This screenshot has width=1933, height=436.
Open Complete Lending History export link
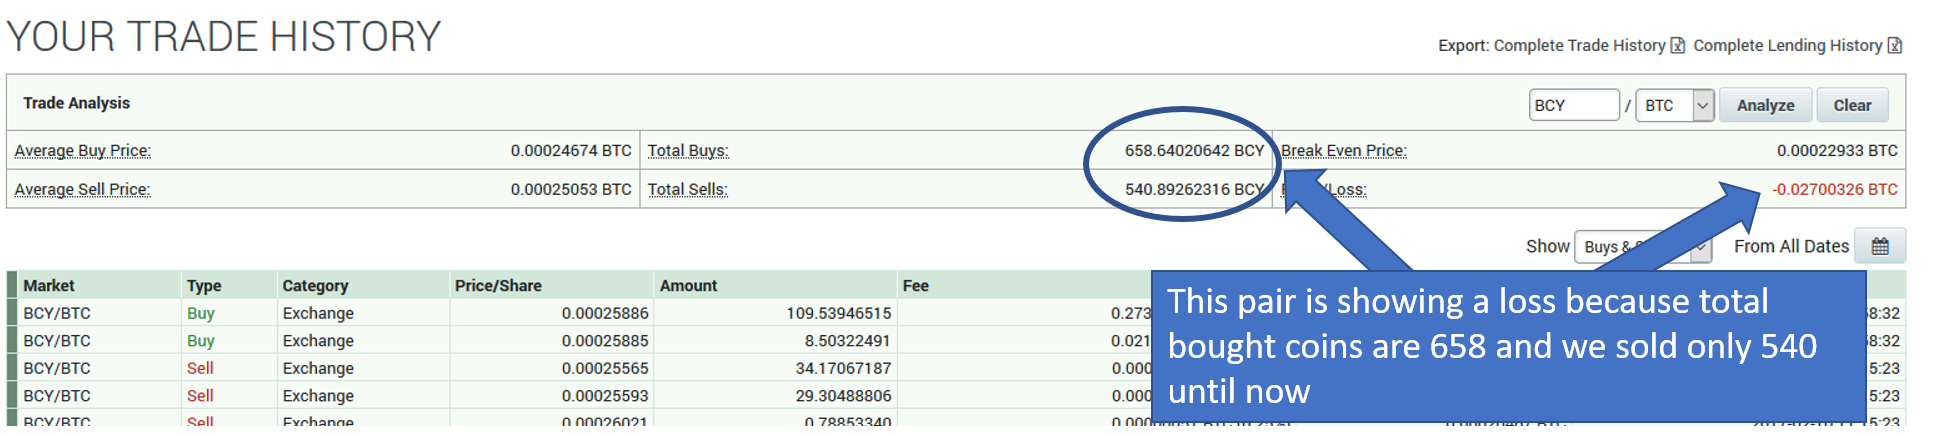point(1788,46)
